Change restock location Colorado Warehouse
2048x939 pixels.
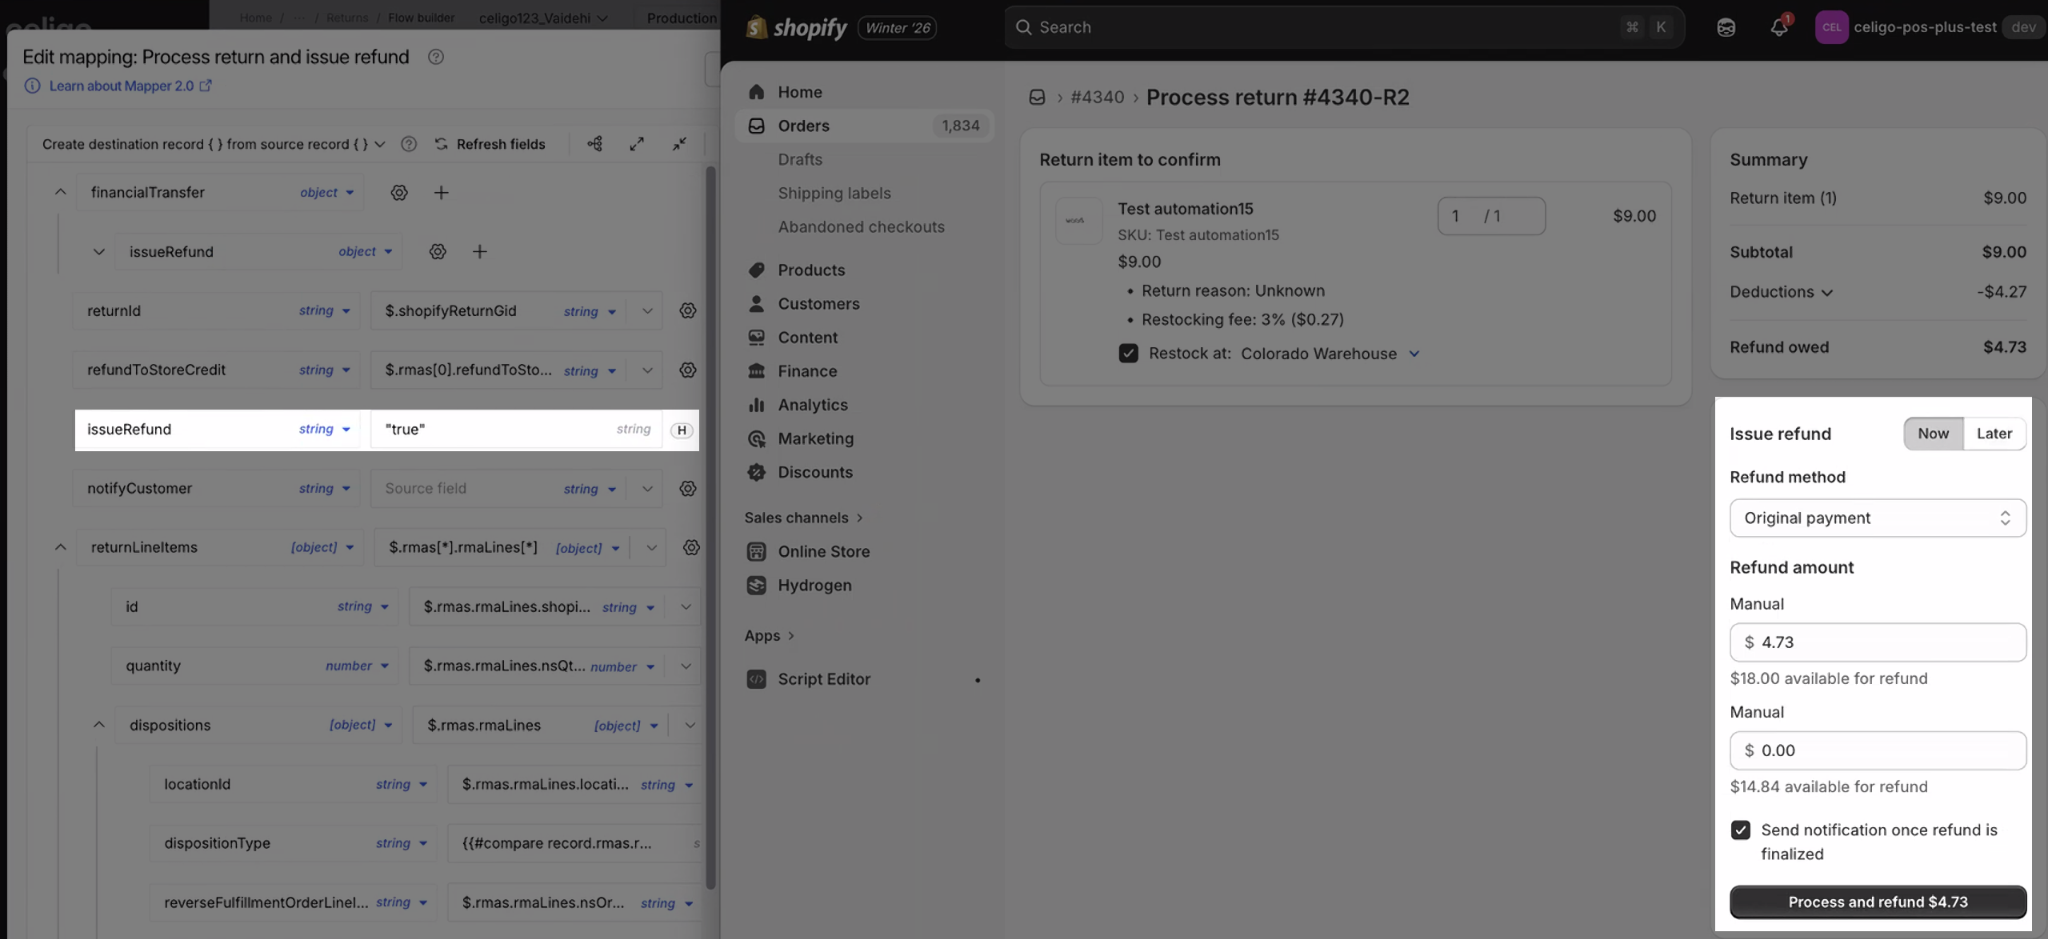click(x=1330, y=354)
